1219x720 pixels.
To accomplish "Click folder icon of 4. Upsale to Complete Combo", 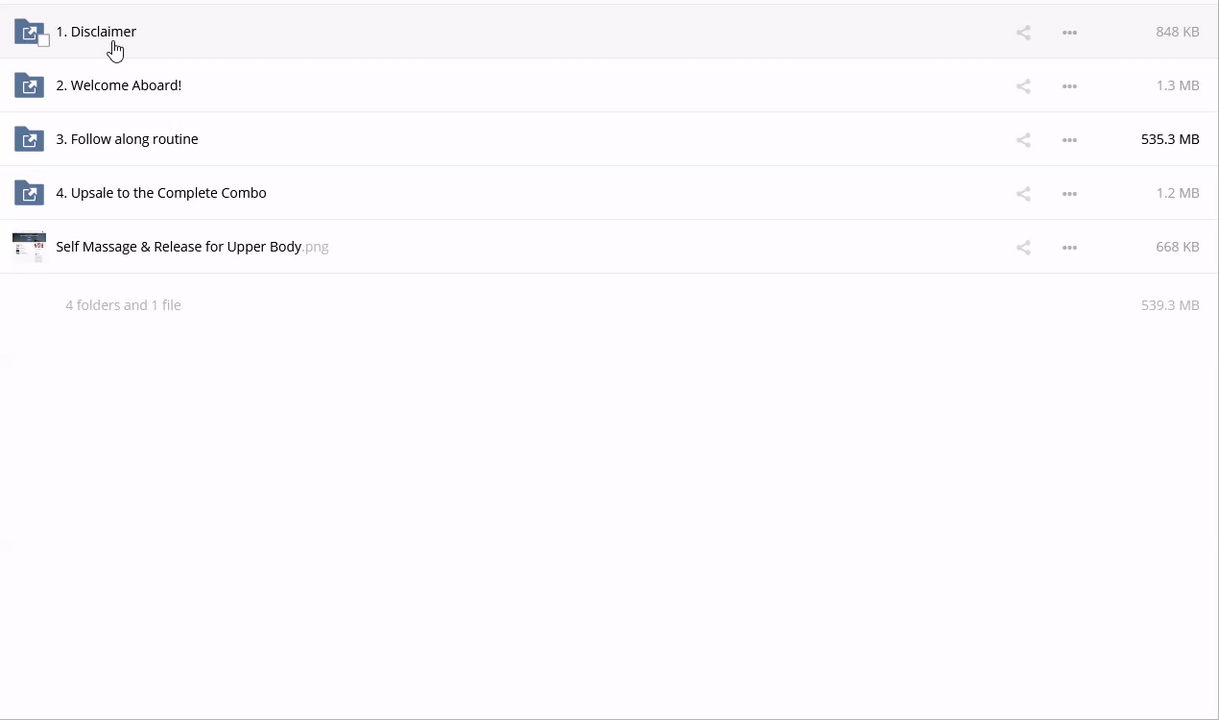I will coord(29,193).
